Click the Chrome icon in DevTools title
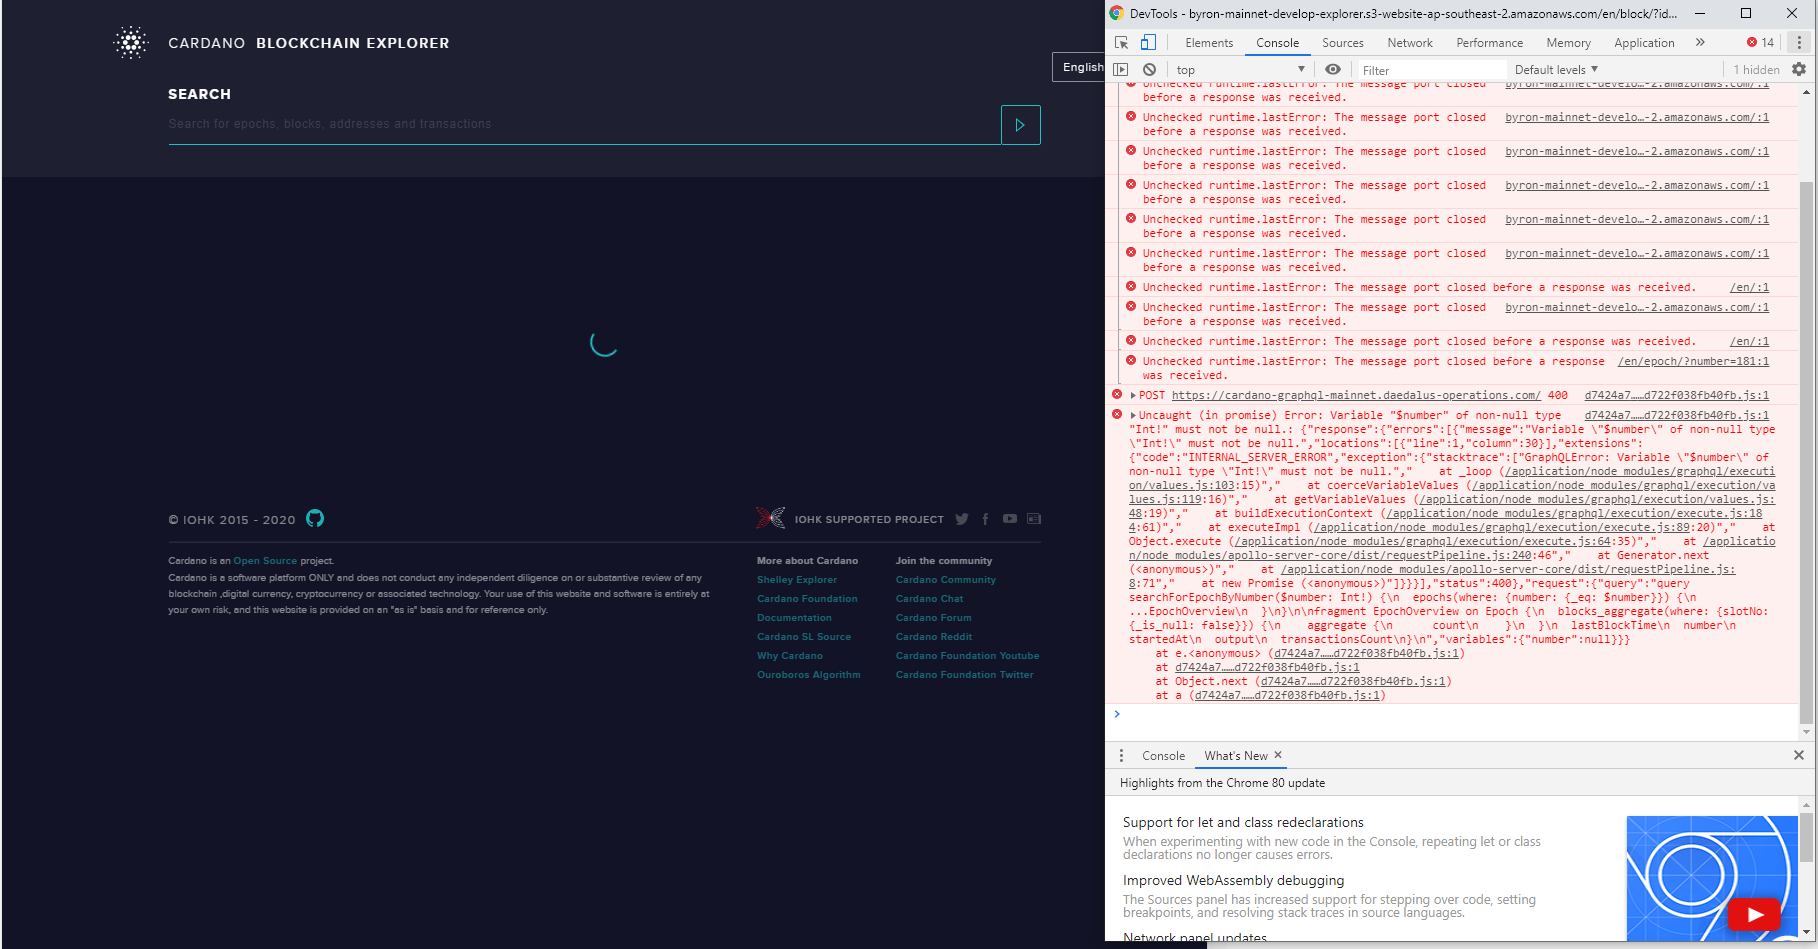The width and height of the screenshot is (1818, 949). (1117, 14)
